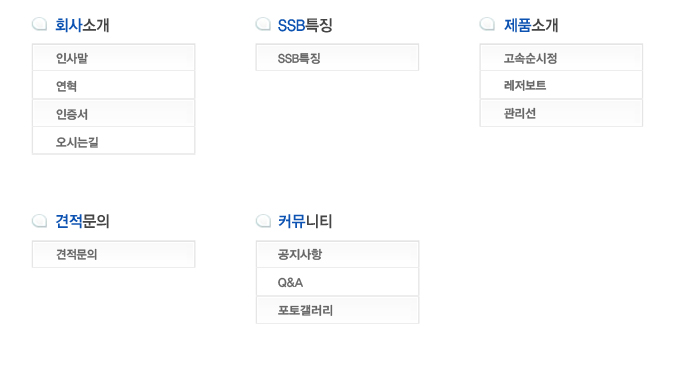Select the 관리선 product link

point(561,113)
